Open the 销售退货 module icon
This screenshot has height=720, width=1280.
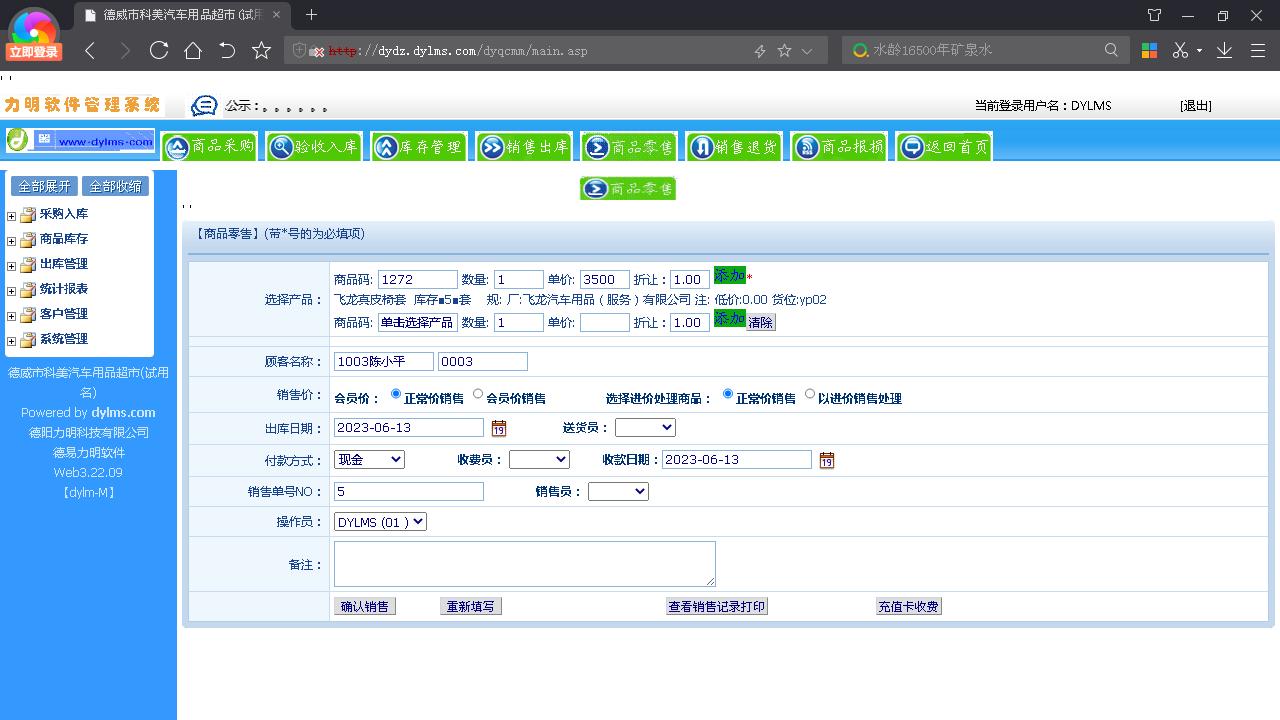733,145
